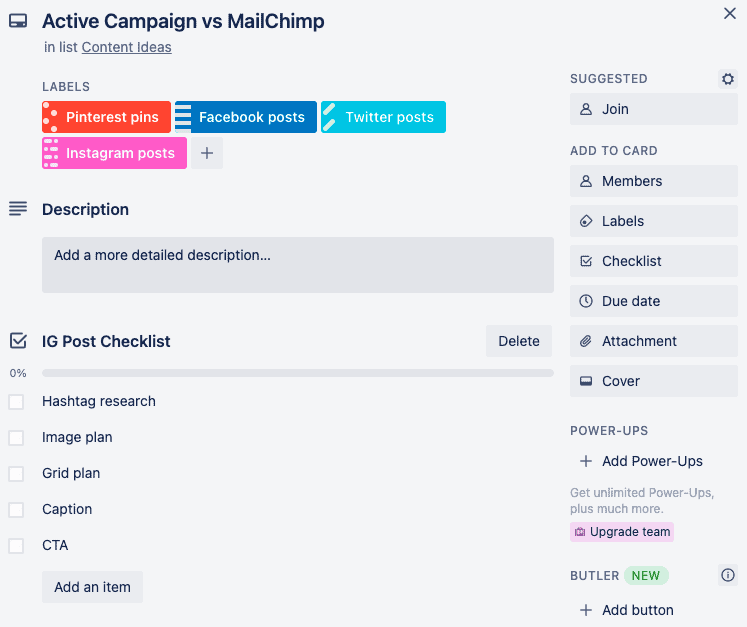Click the Twitter posts cyan label
Screen dimensions: 747x627
point(384,117)
